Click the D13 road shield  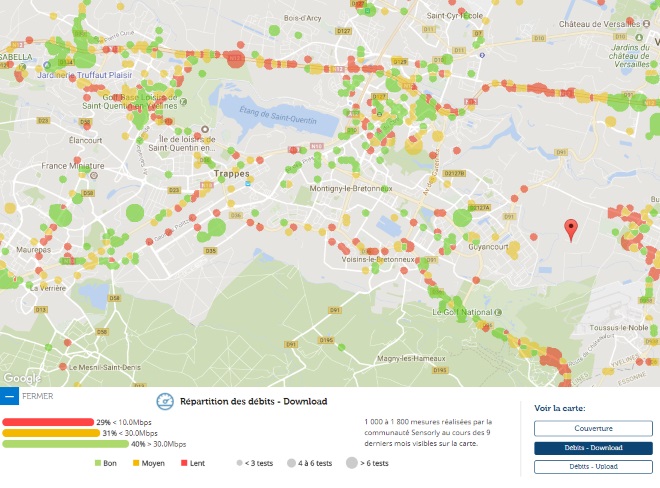(x=40, y=309)
